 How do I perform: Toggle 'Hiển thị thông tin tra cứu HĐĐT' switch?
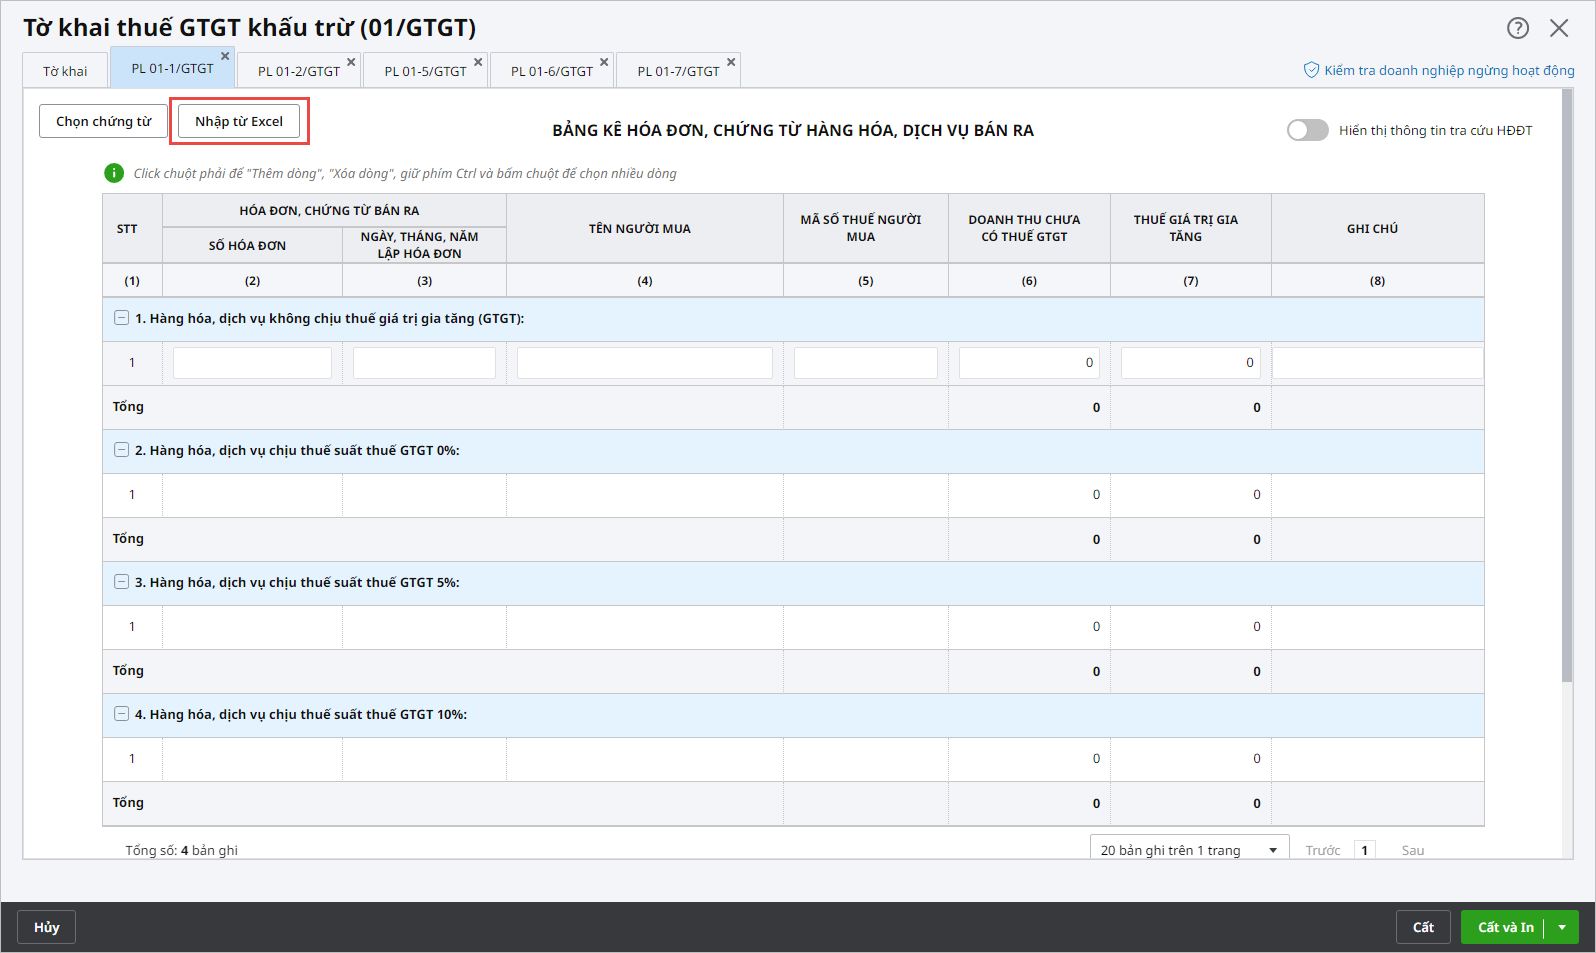coord(1307,130)
